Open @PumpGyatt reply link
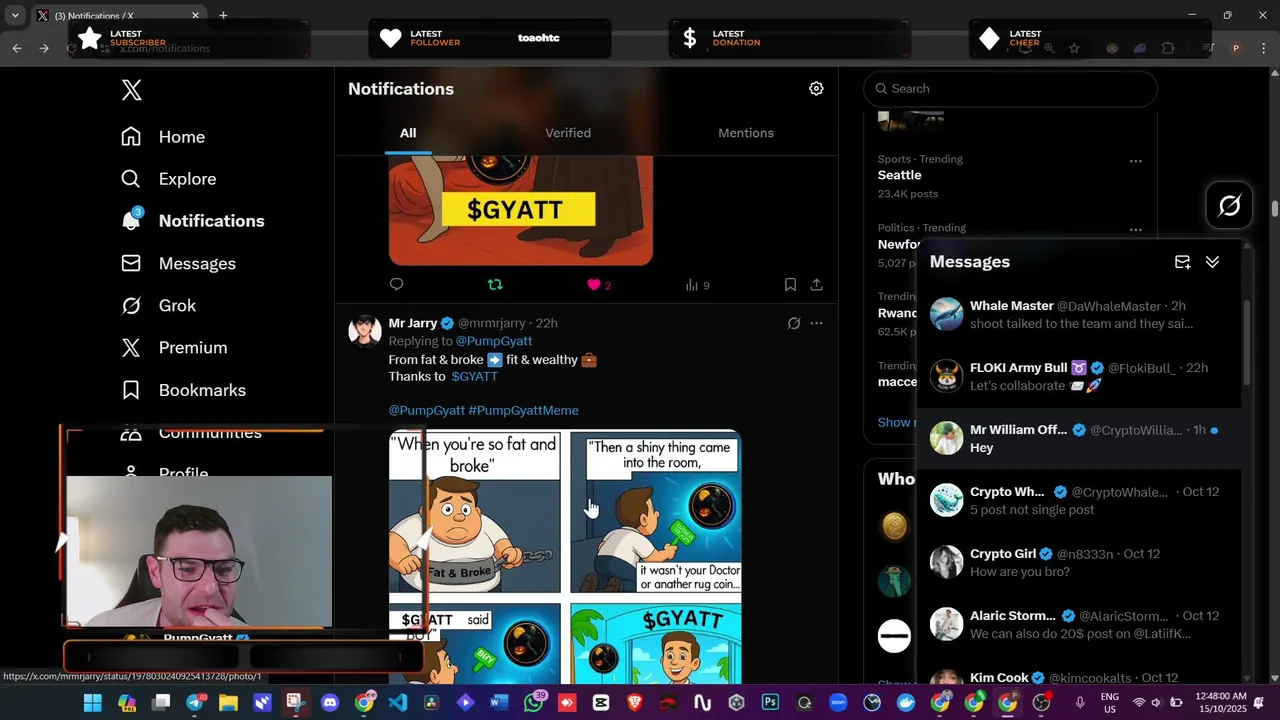1280x720 pixels. (x=494, y=341)
